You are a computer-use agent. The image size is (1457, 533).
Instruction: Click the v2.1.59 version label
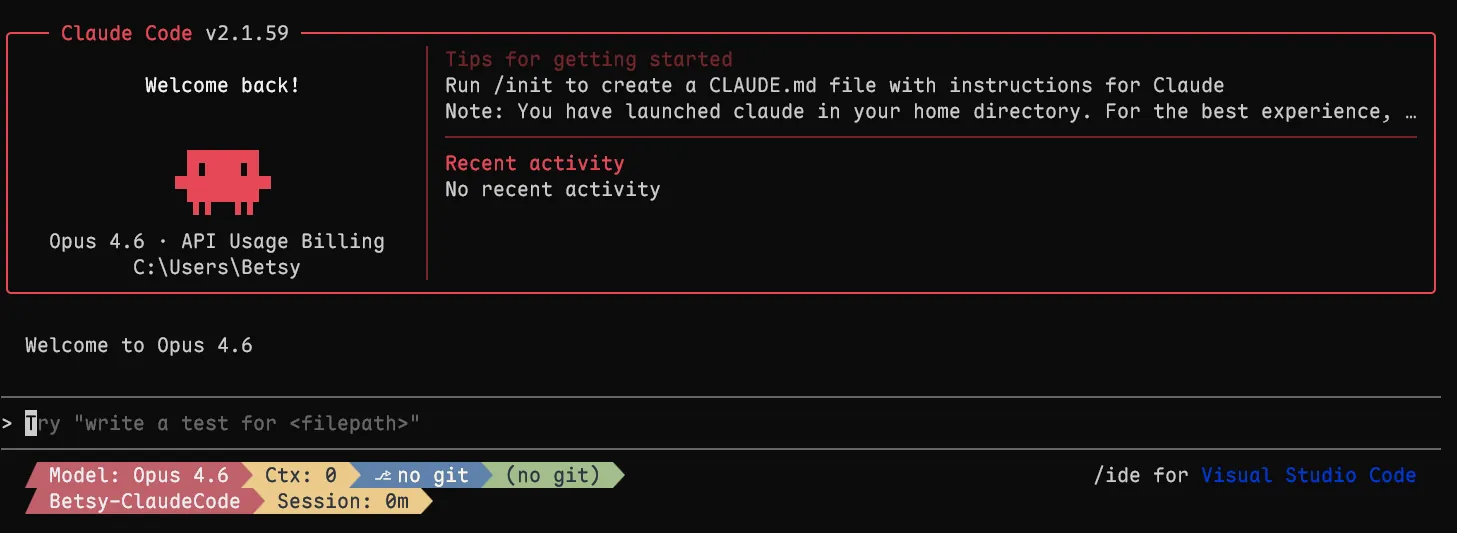247,33
